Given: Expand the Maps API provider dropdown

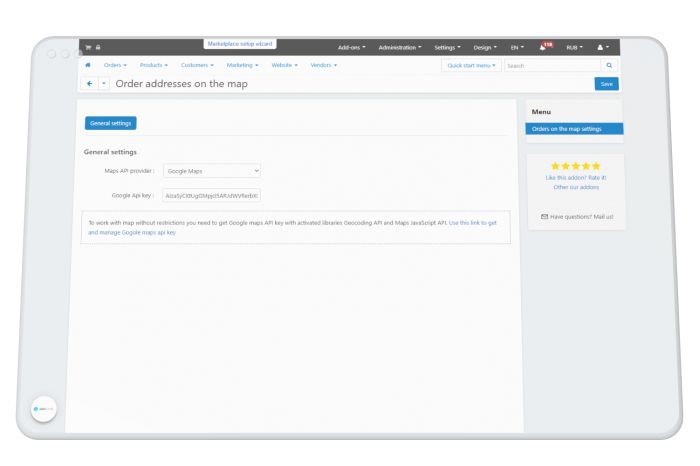Looking at the screenshot, I should tap(212, 171).
